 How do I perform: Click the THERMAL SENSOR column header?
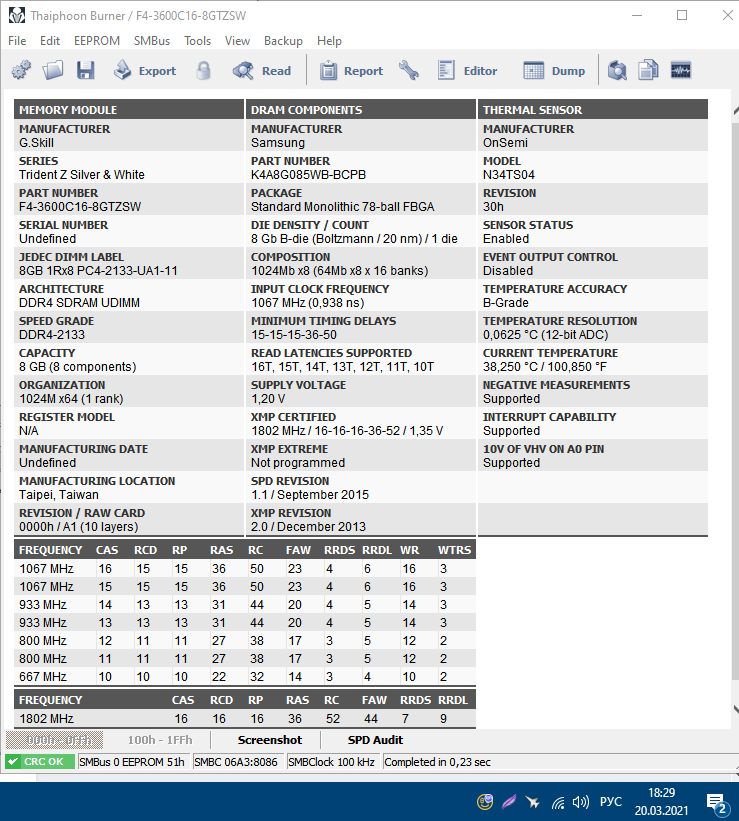point(593,110)
